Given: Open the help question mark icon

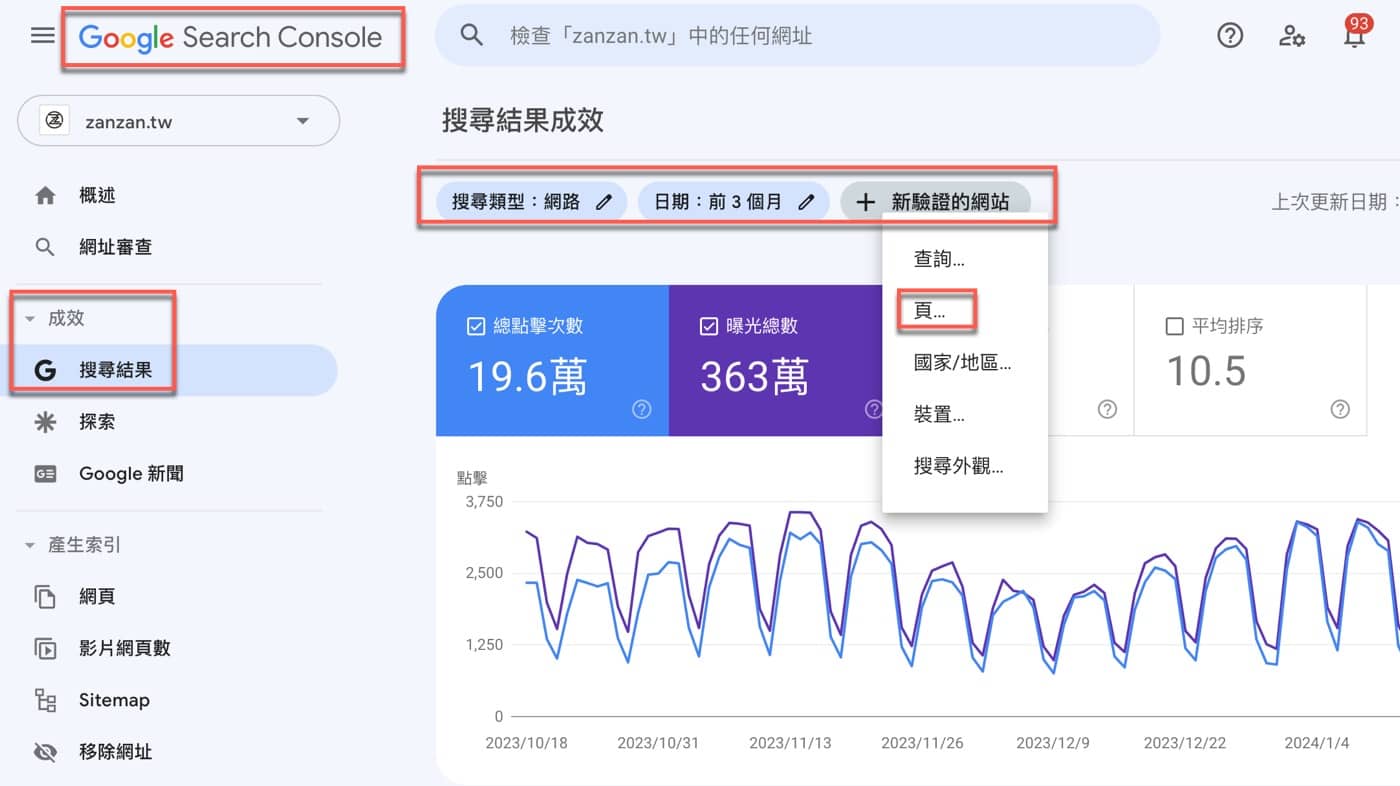Looking at the screenshot, I should [x=1230, y=36].
